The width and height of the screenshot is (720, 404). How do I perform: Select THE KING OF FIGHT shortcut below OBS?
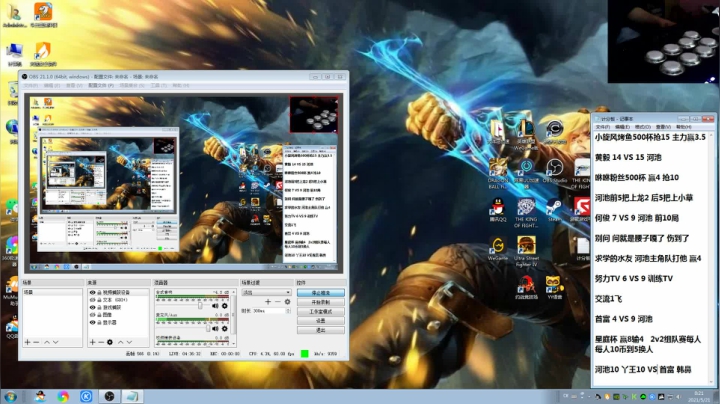526,213
